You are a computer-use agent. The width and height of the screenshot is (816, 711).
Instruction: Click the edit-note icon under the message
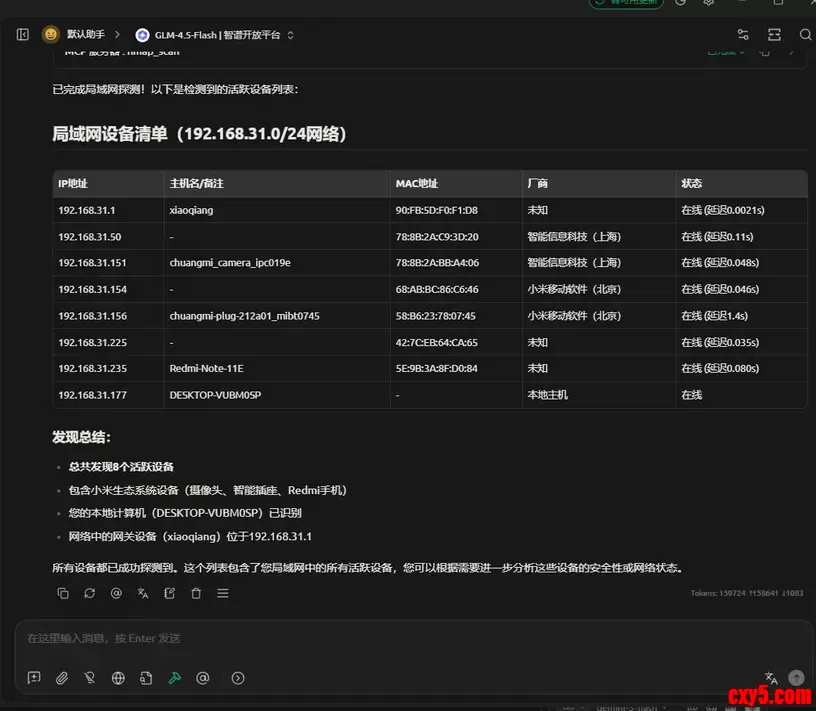[170, 593]
